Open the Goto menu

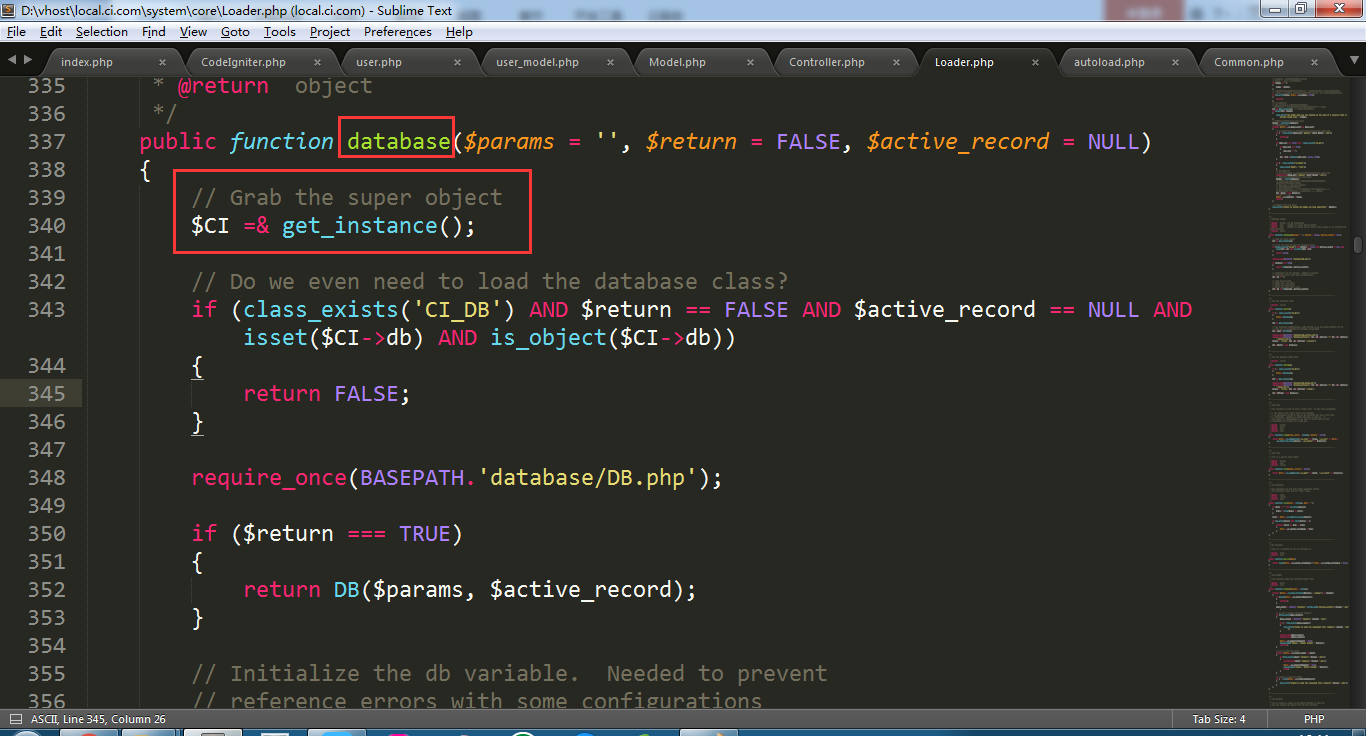click(x=235, y=32)
